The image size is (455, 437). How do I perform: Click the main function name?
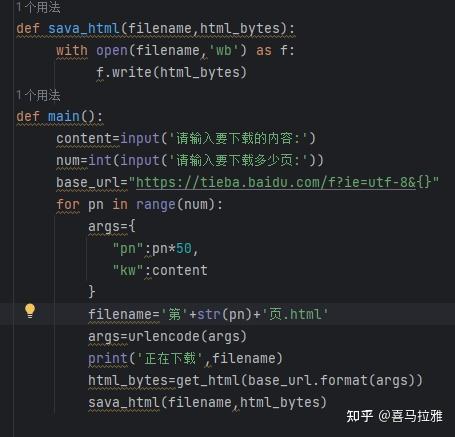pyautogui.click(x=64, y=116)
